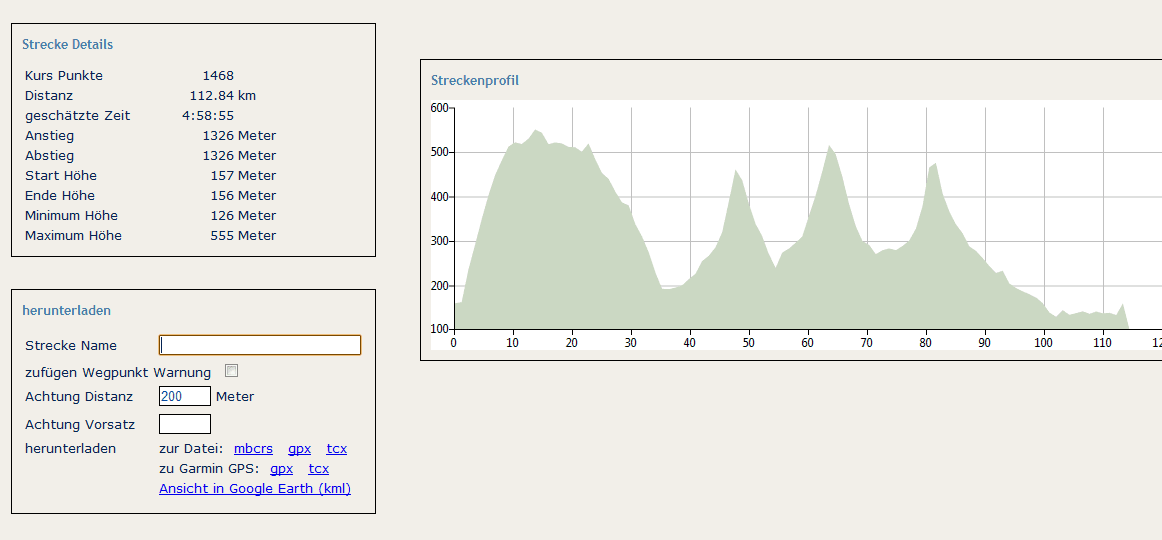Click into the Achtung Vorsatz field

pos(185,424)
